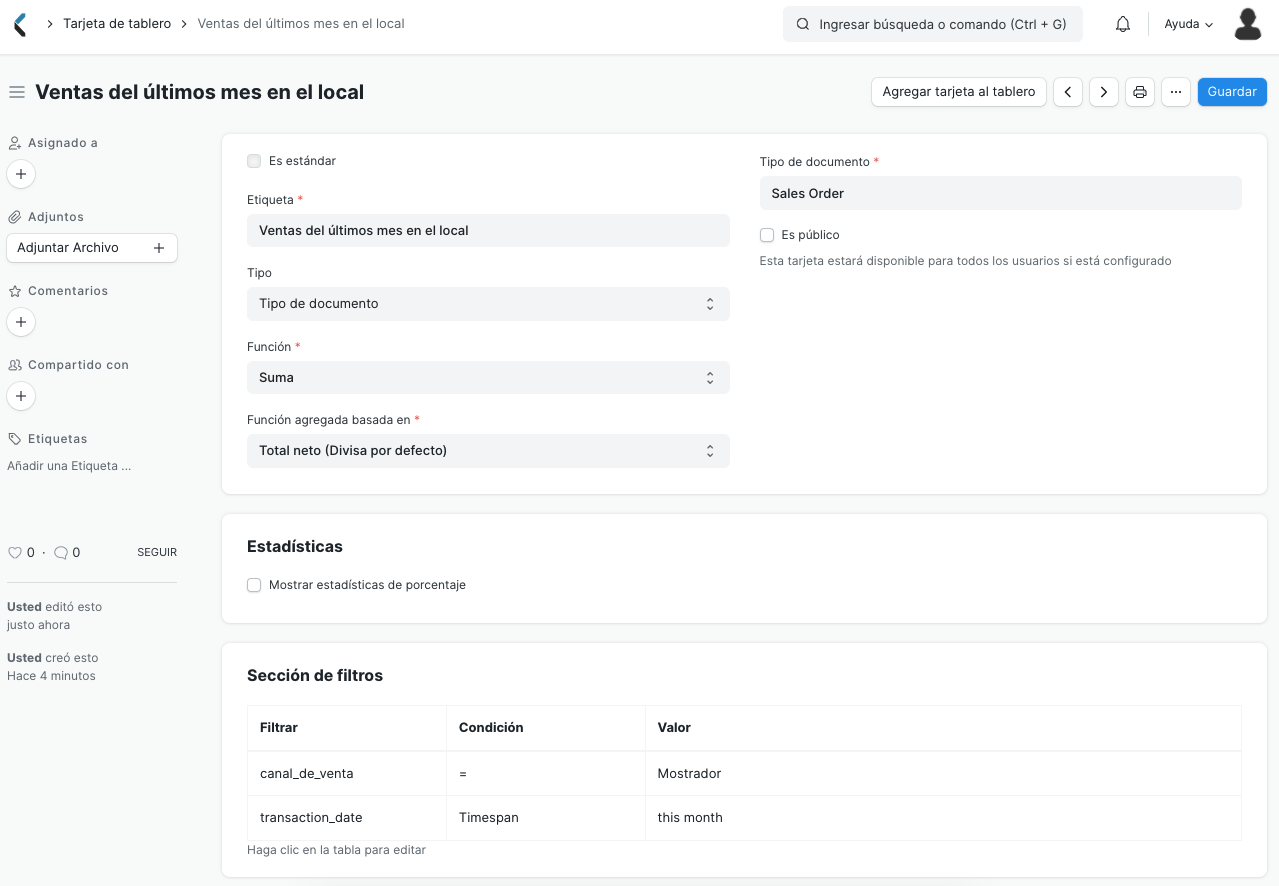1279x886 pixels.
Task: Open the three-dots more menu
Action: coord(1176,92)
